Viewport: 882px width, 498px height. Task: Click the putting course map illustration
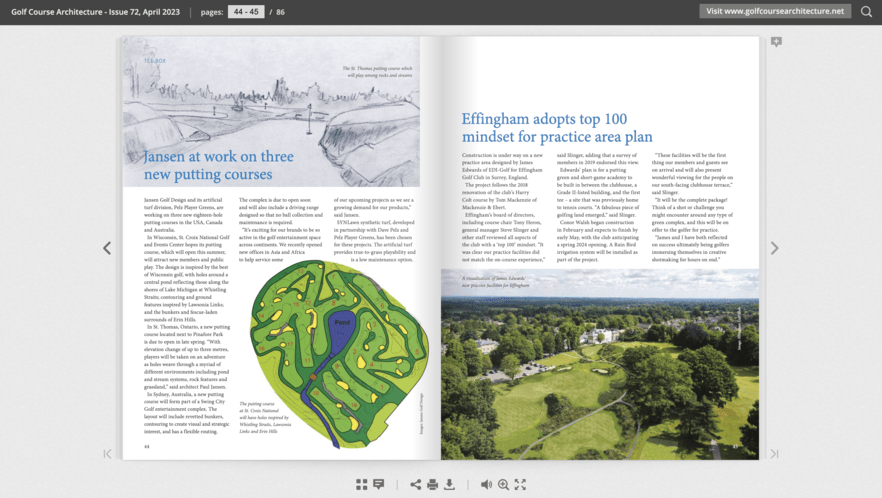339,354
